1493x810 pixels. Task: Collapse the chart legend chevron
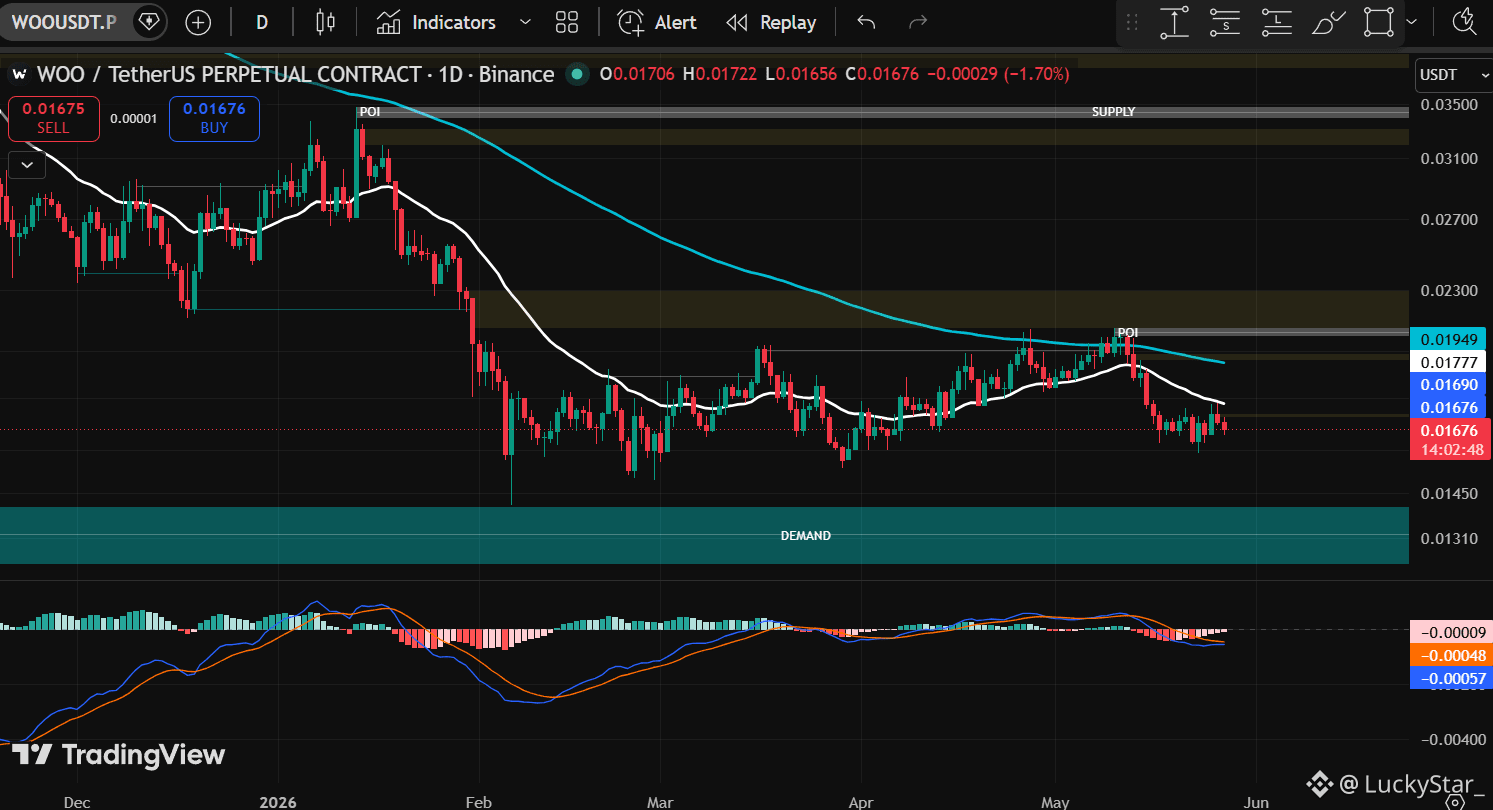click(x=26, y=163)
